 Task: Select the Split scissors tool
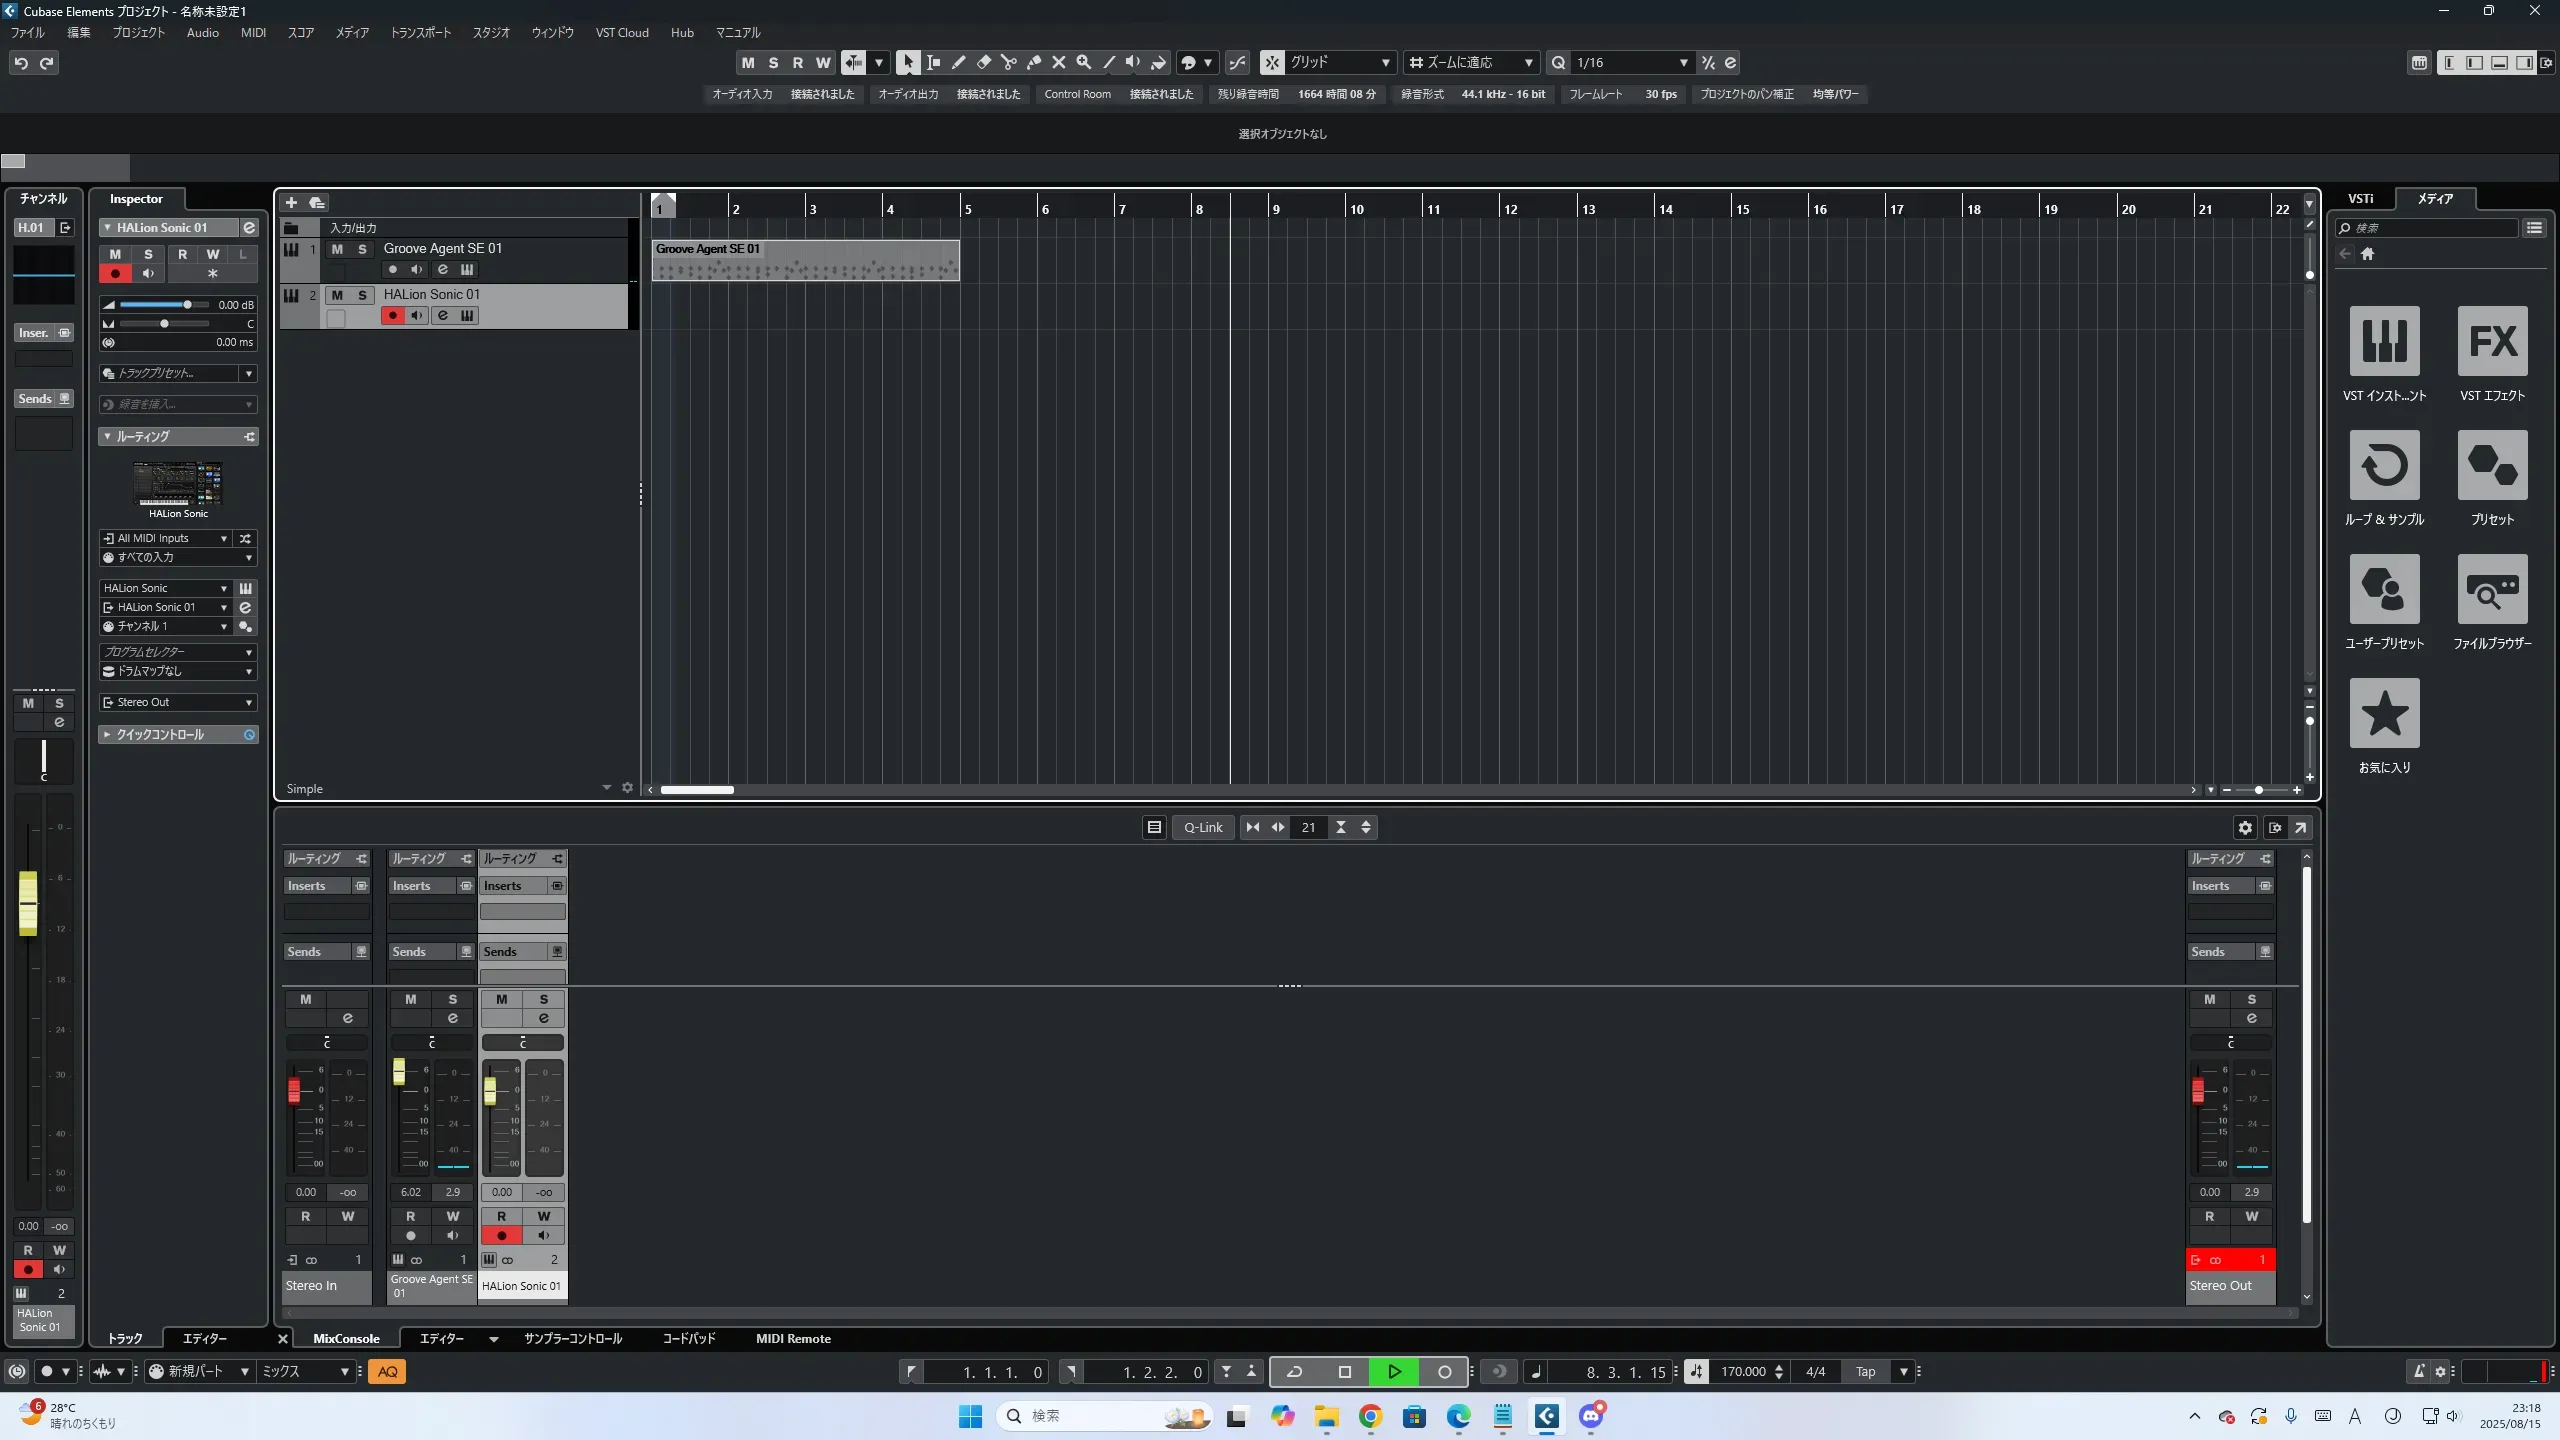1008,63
